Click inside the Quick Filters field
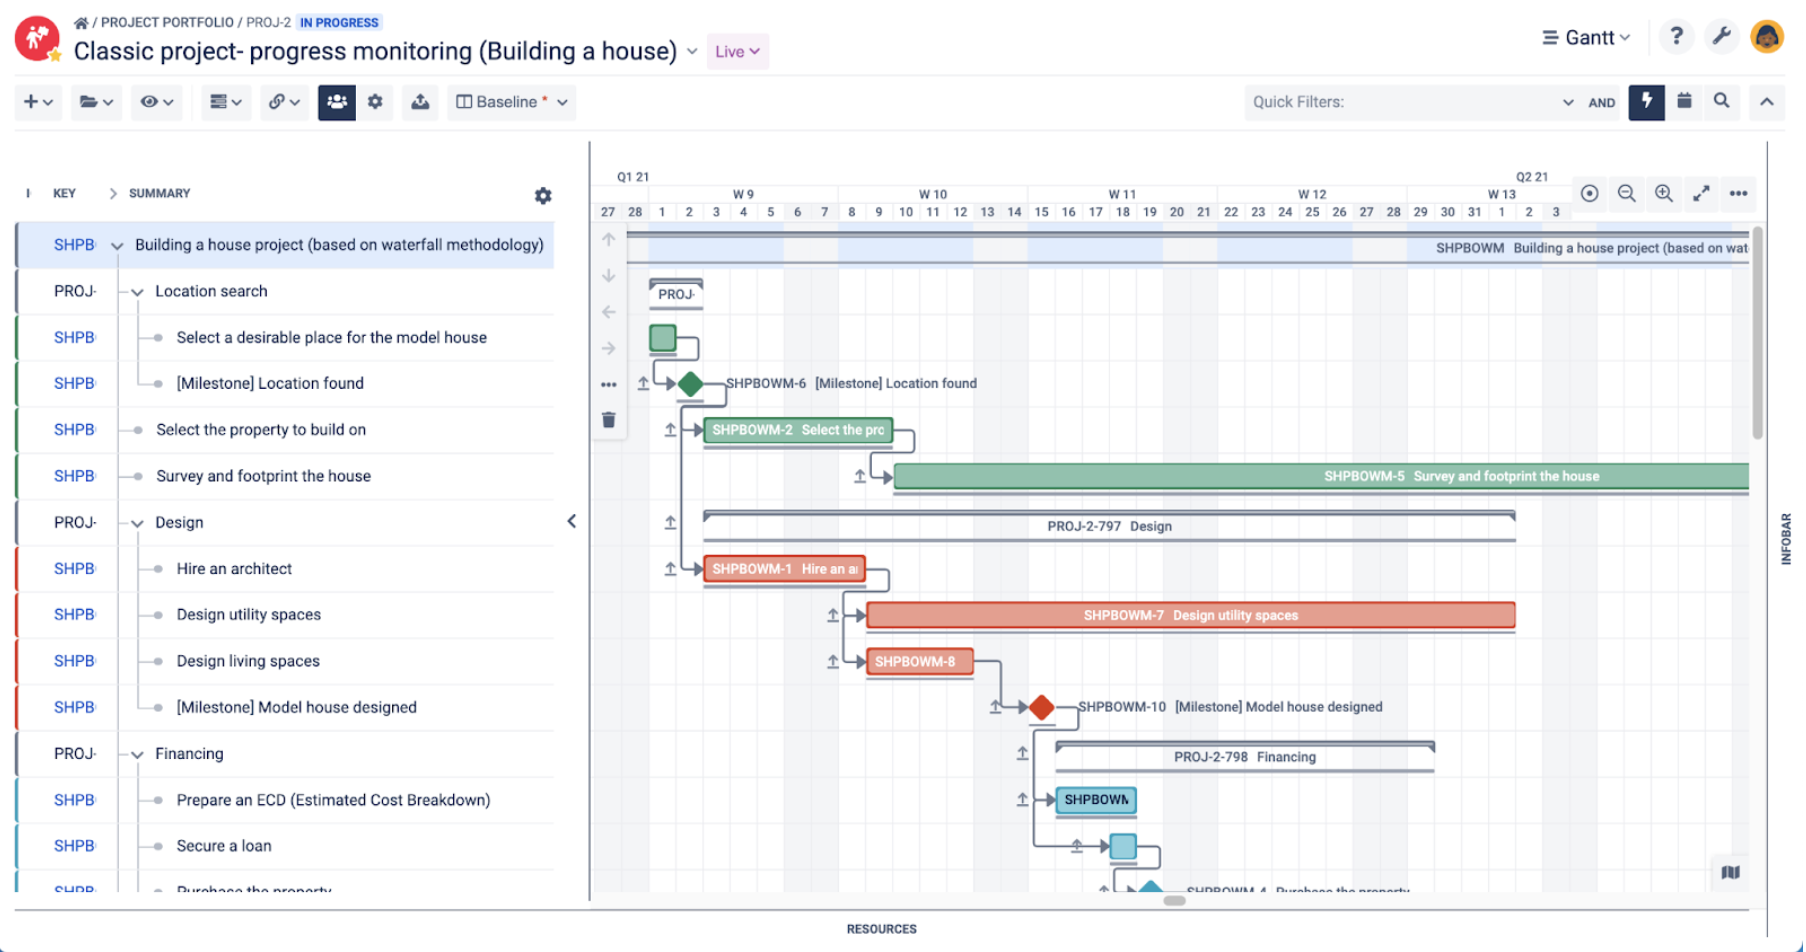This screenshot has height=952, width=1806. (1400, 101)
